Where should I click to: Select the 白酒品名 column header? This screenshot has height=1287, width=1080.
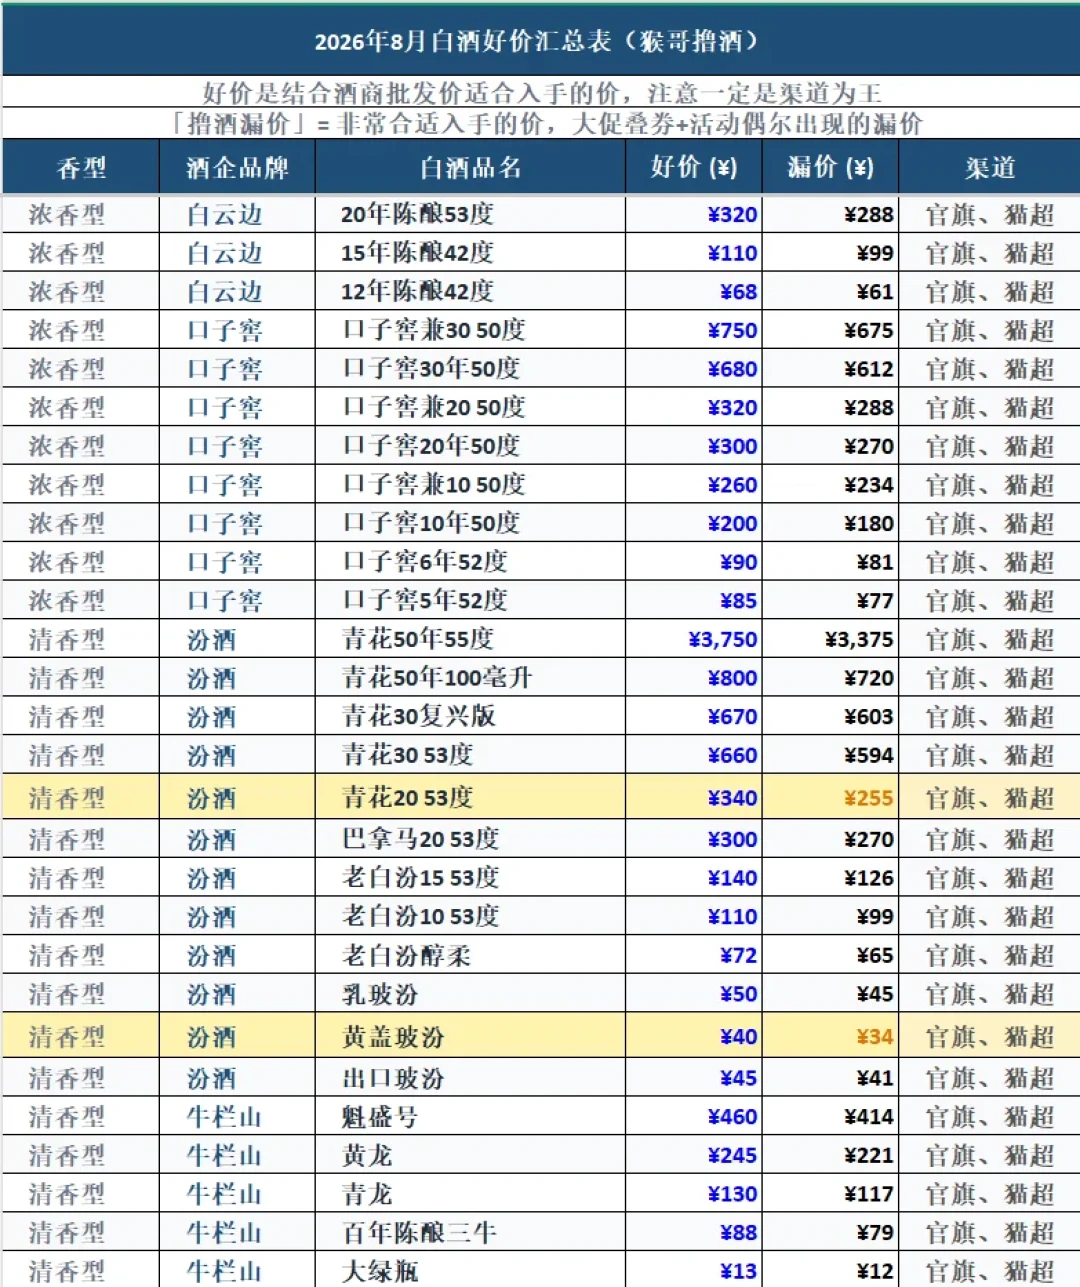[x=470, y=167]
